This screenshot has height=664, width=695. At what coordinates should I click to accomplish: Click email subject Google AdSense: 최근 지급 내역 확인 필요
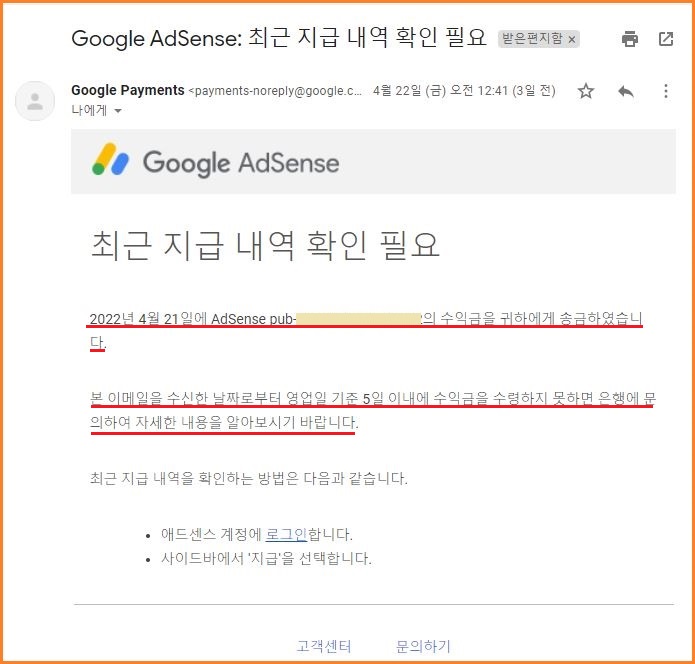click(x=279, y=38)
